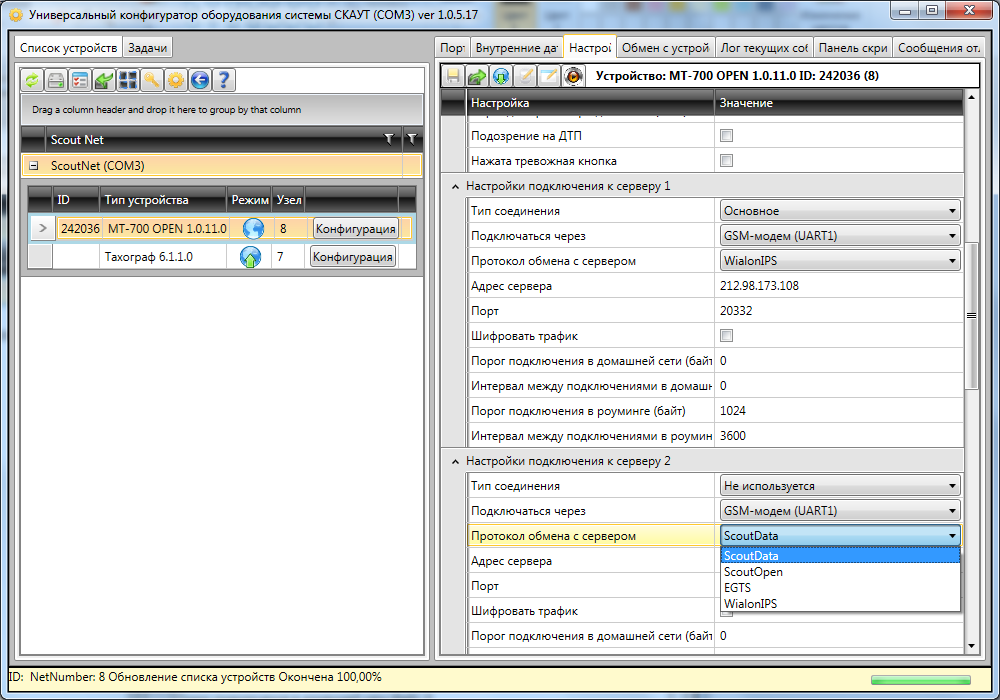Click the four-window grid icon

tap(128, 81)
